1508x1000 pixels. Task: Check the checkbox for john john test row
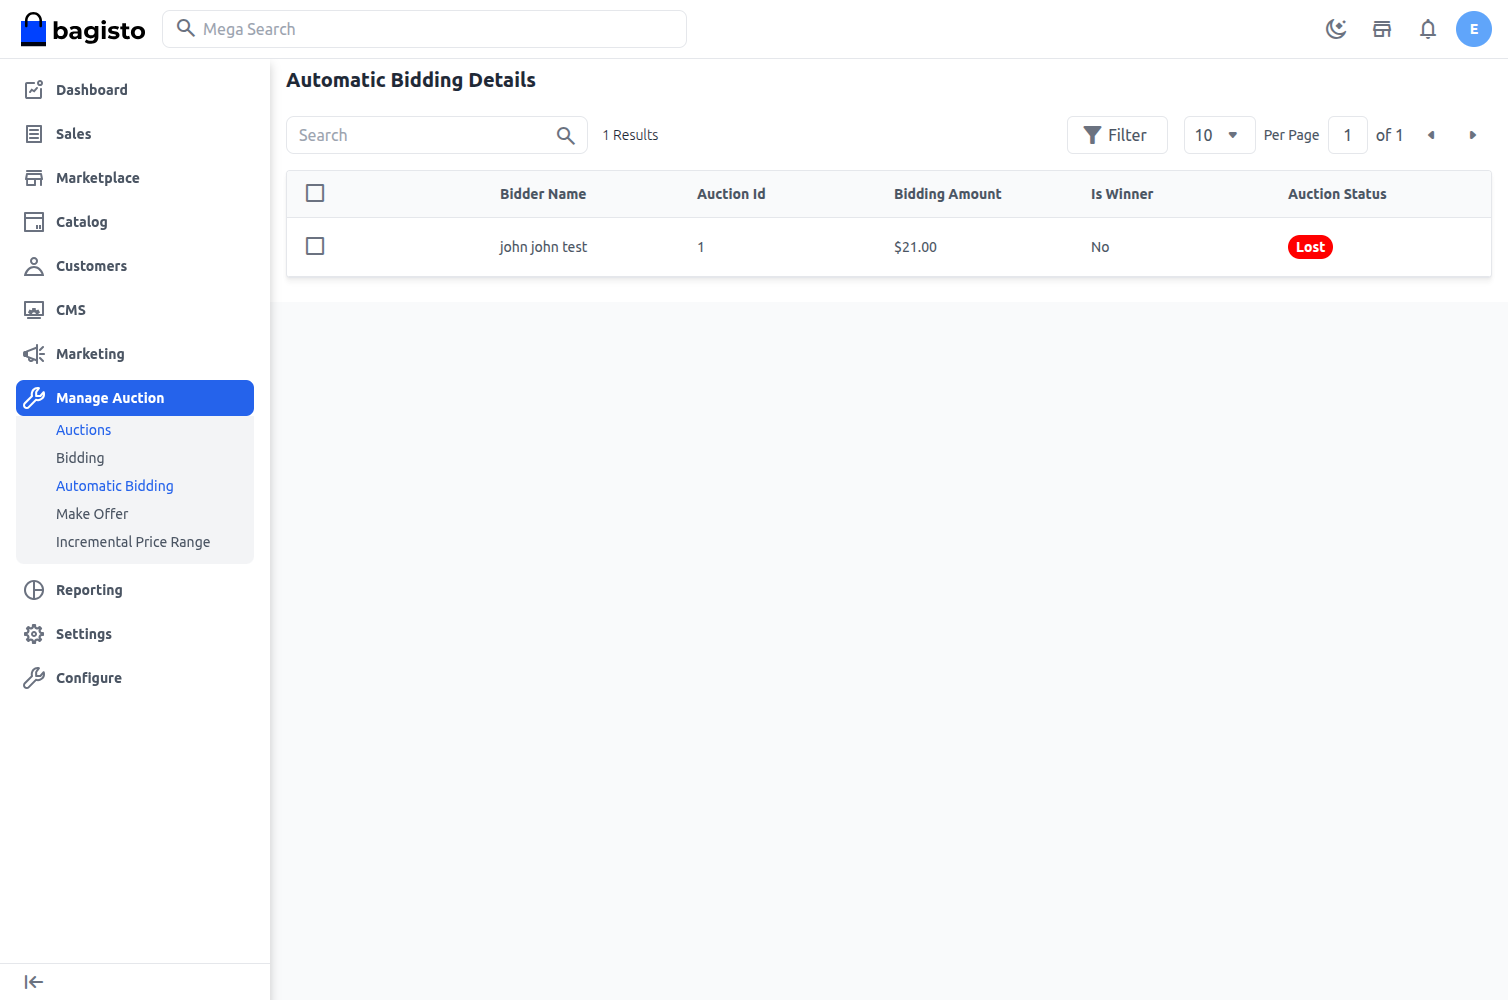[x=315, y=246]
